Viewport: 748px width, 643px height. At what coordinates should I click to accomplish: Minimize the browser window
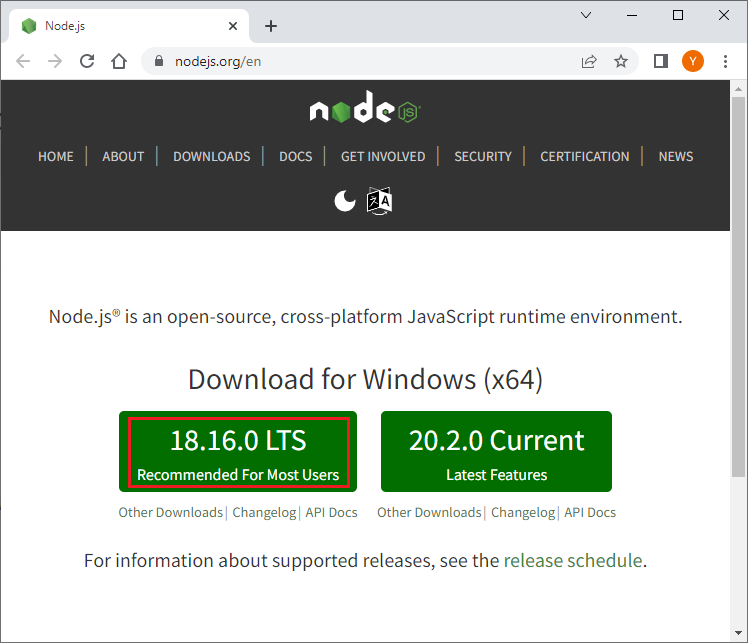pos(632,15)
